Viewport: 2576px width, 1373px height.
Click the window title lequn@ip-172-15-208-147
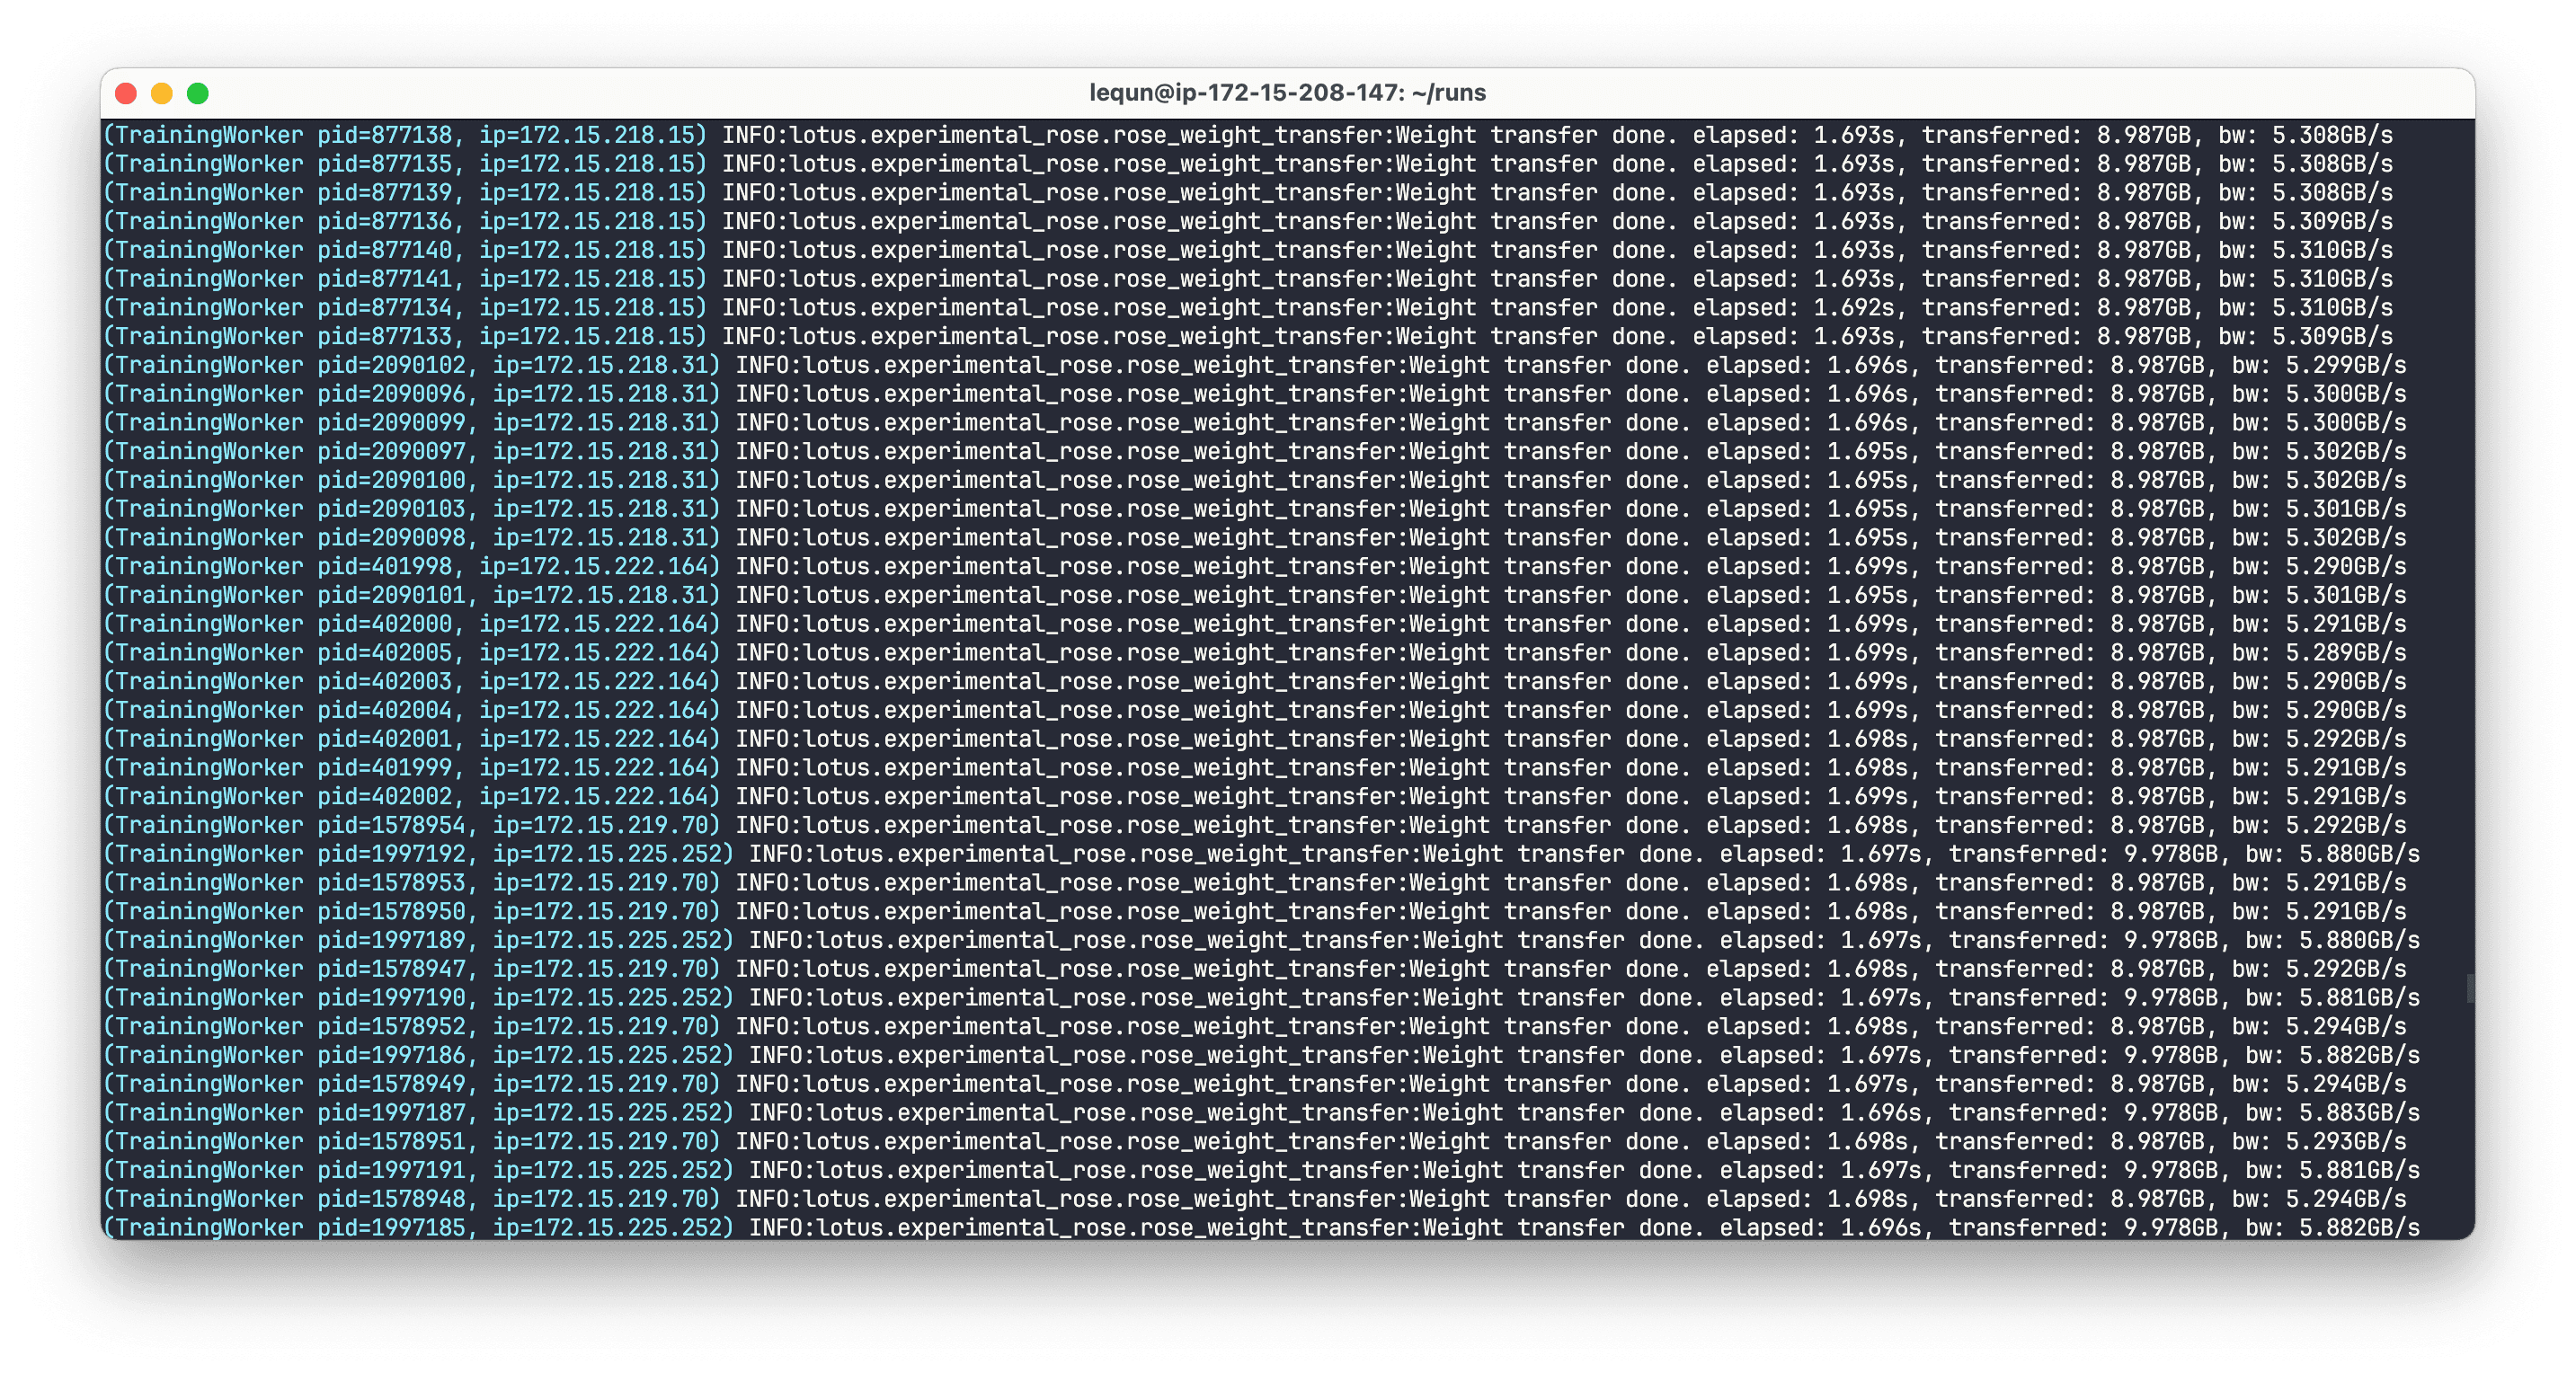point(1287,93)
